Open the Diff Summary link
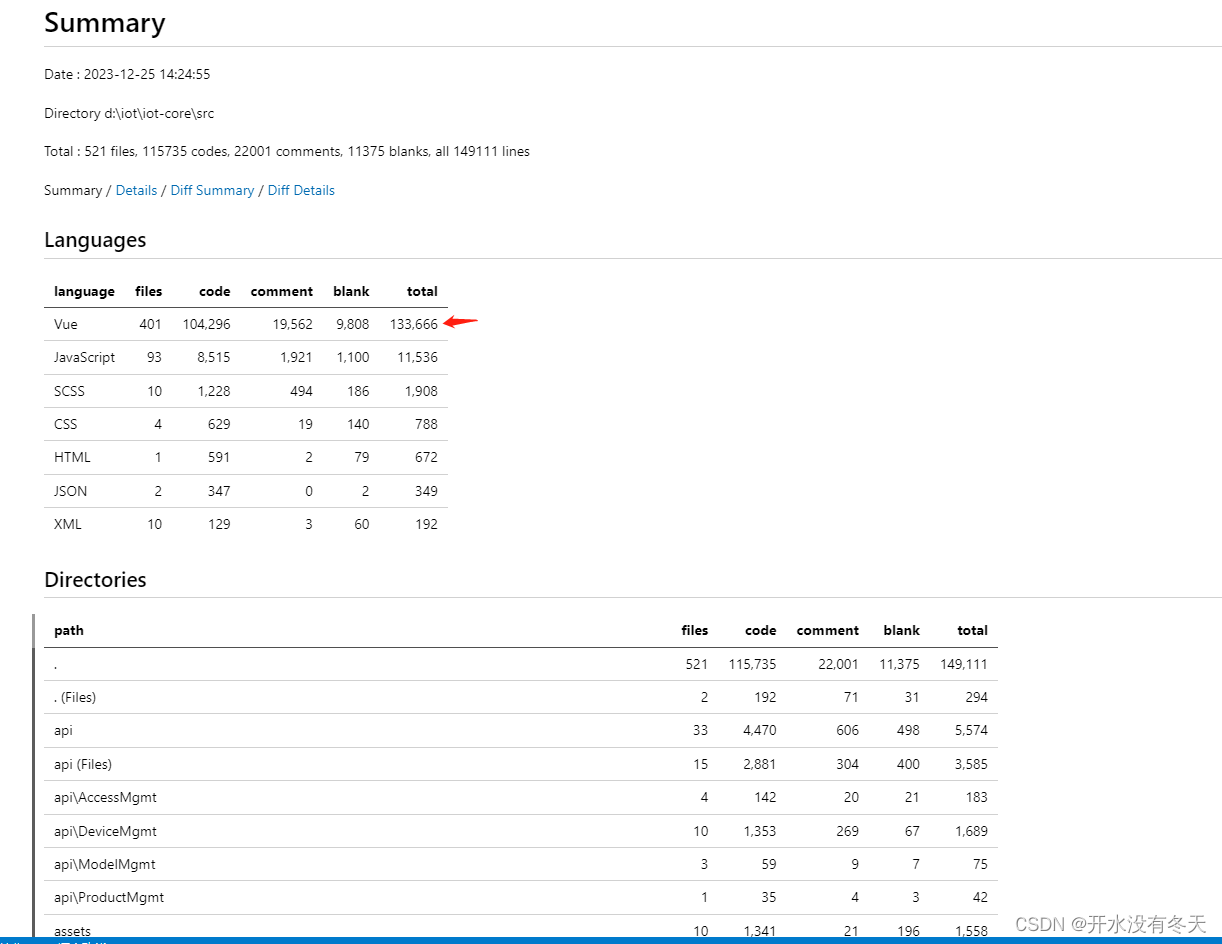This screenshot has width=1222, height=944. pos(212,190)
